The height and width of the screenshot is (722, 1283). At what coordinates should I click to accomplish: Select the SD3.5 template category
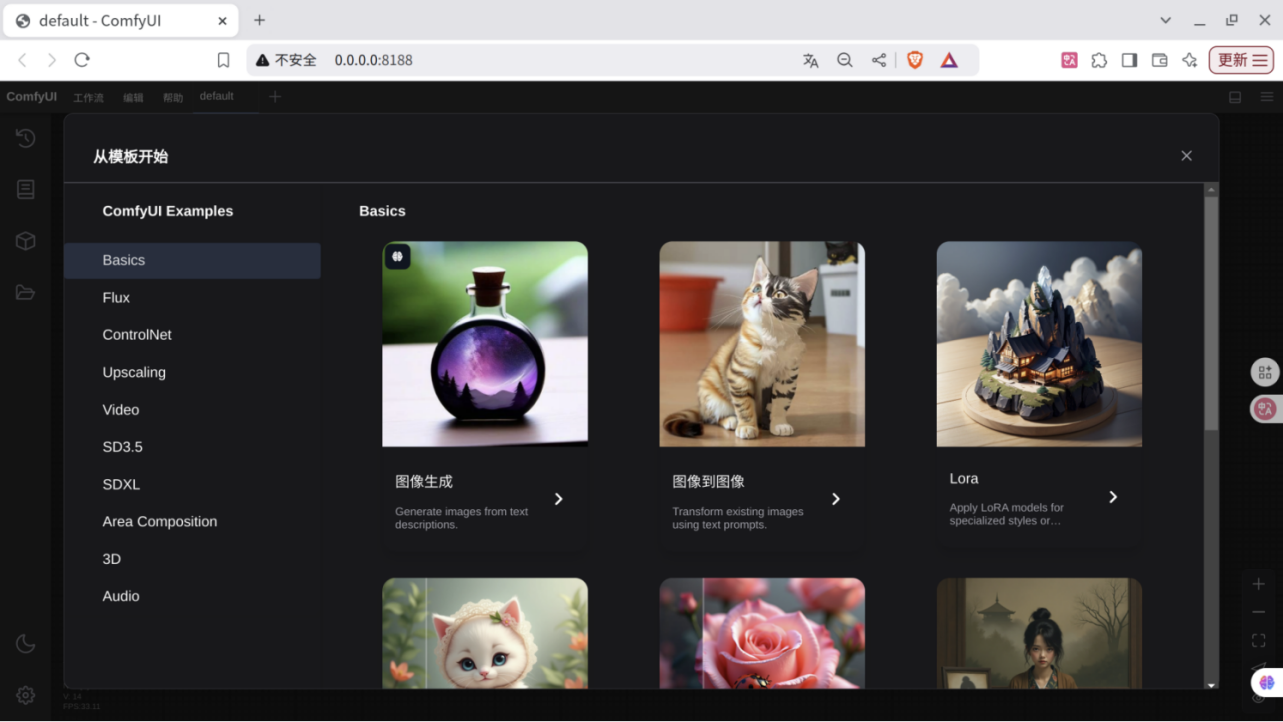point(192,447)
